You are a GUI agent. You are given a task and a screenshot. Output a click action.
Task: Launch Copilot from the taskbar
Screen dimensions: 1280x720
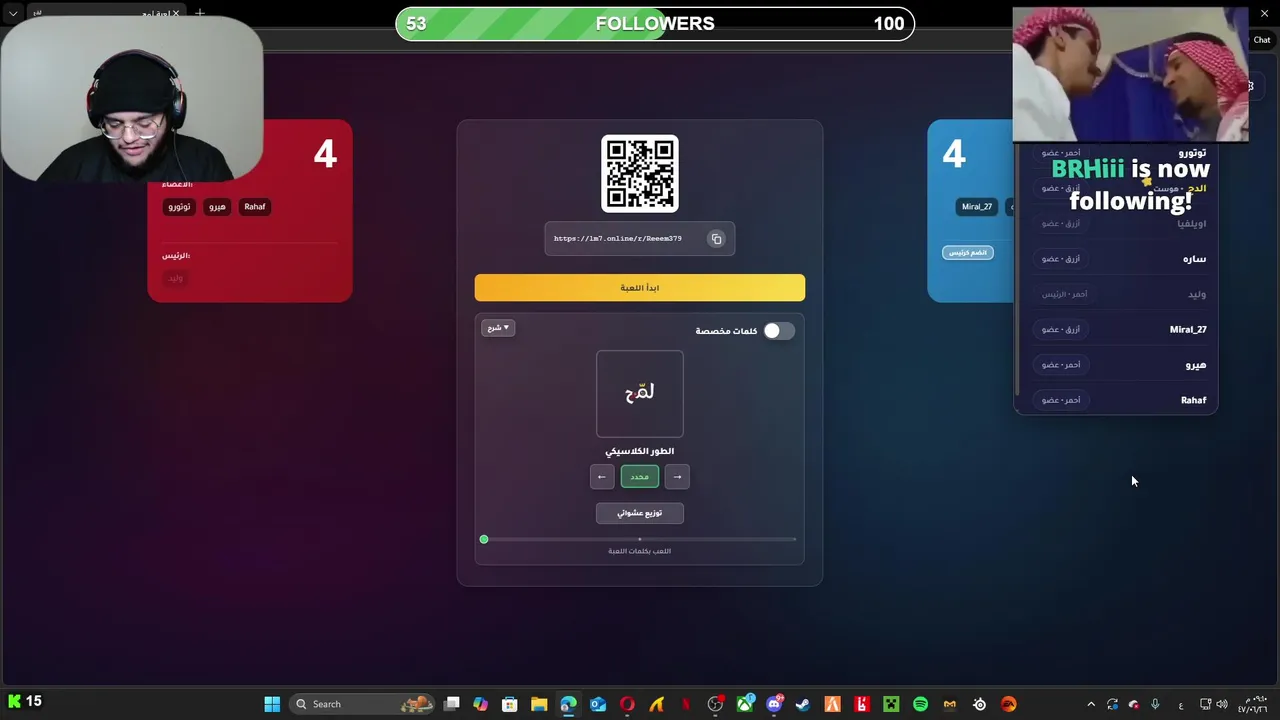point(481,704)
